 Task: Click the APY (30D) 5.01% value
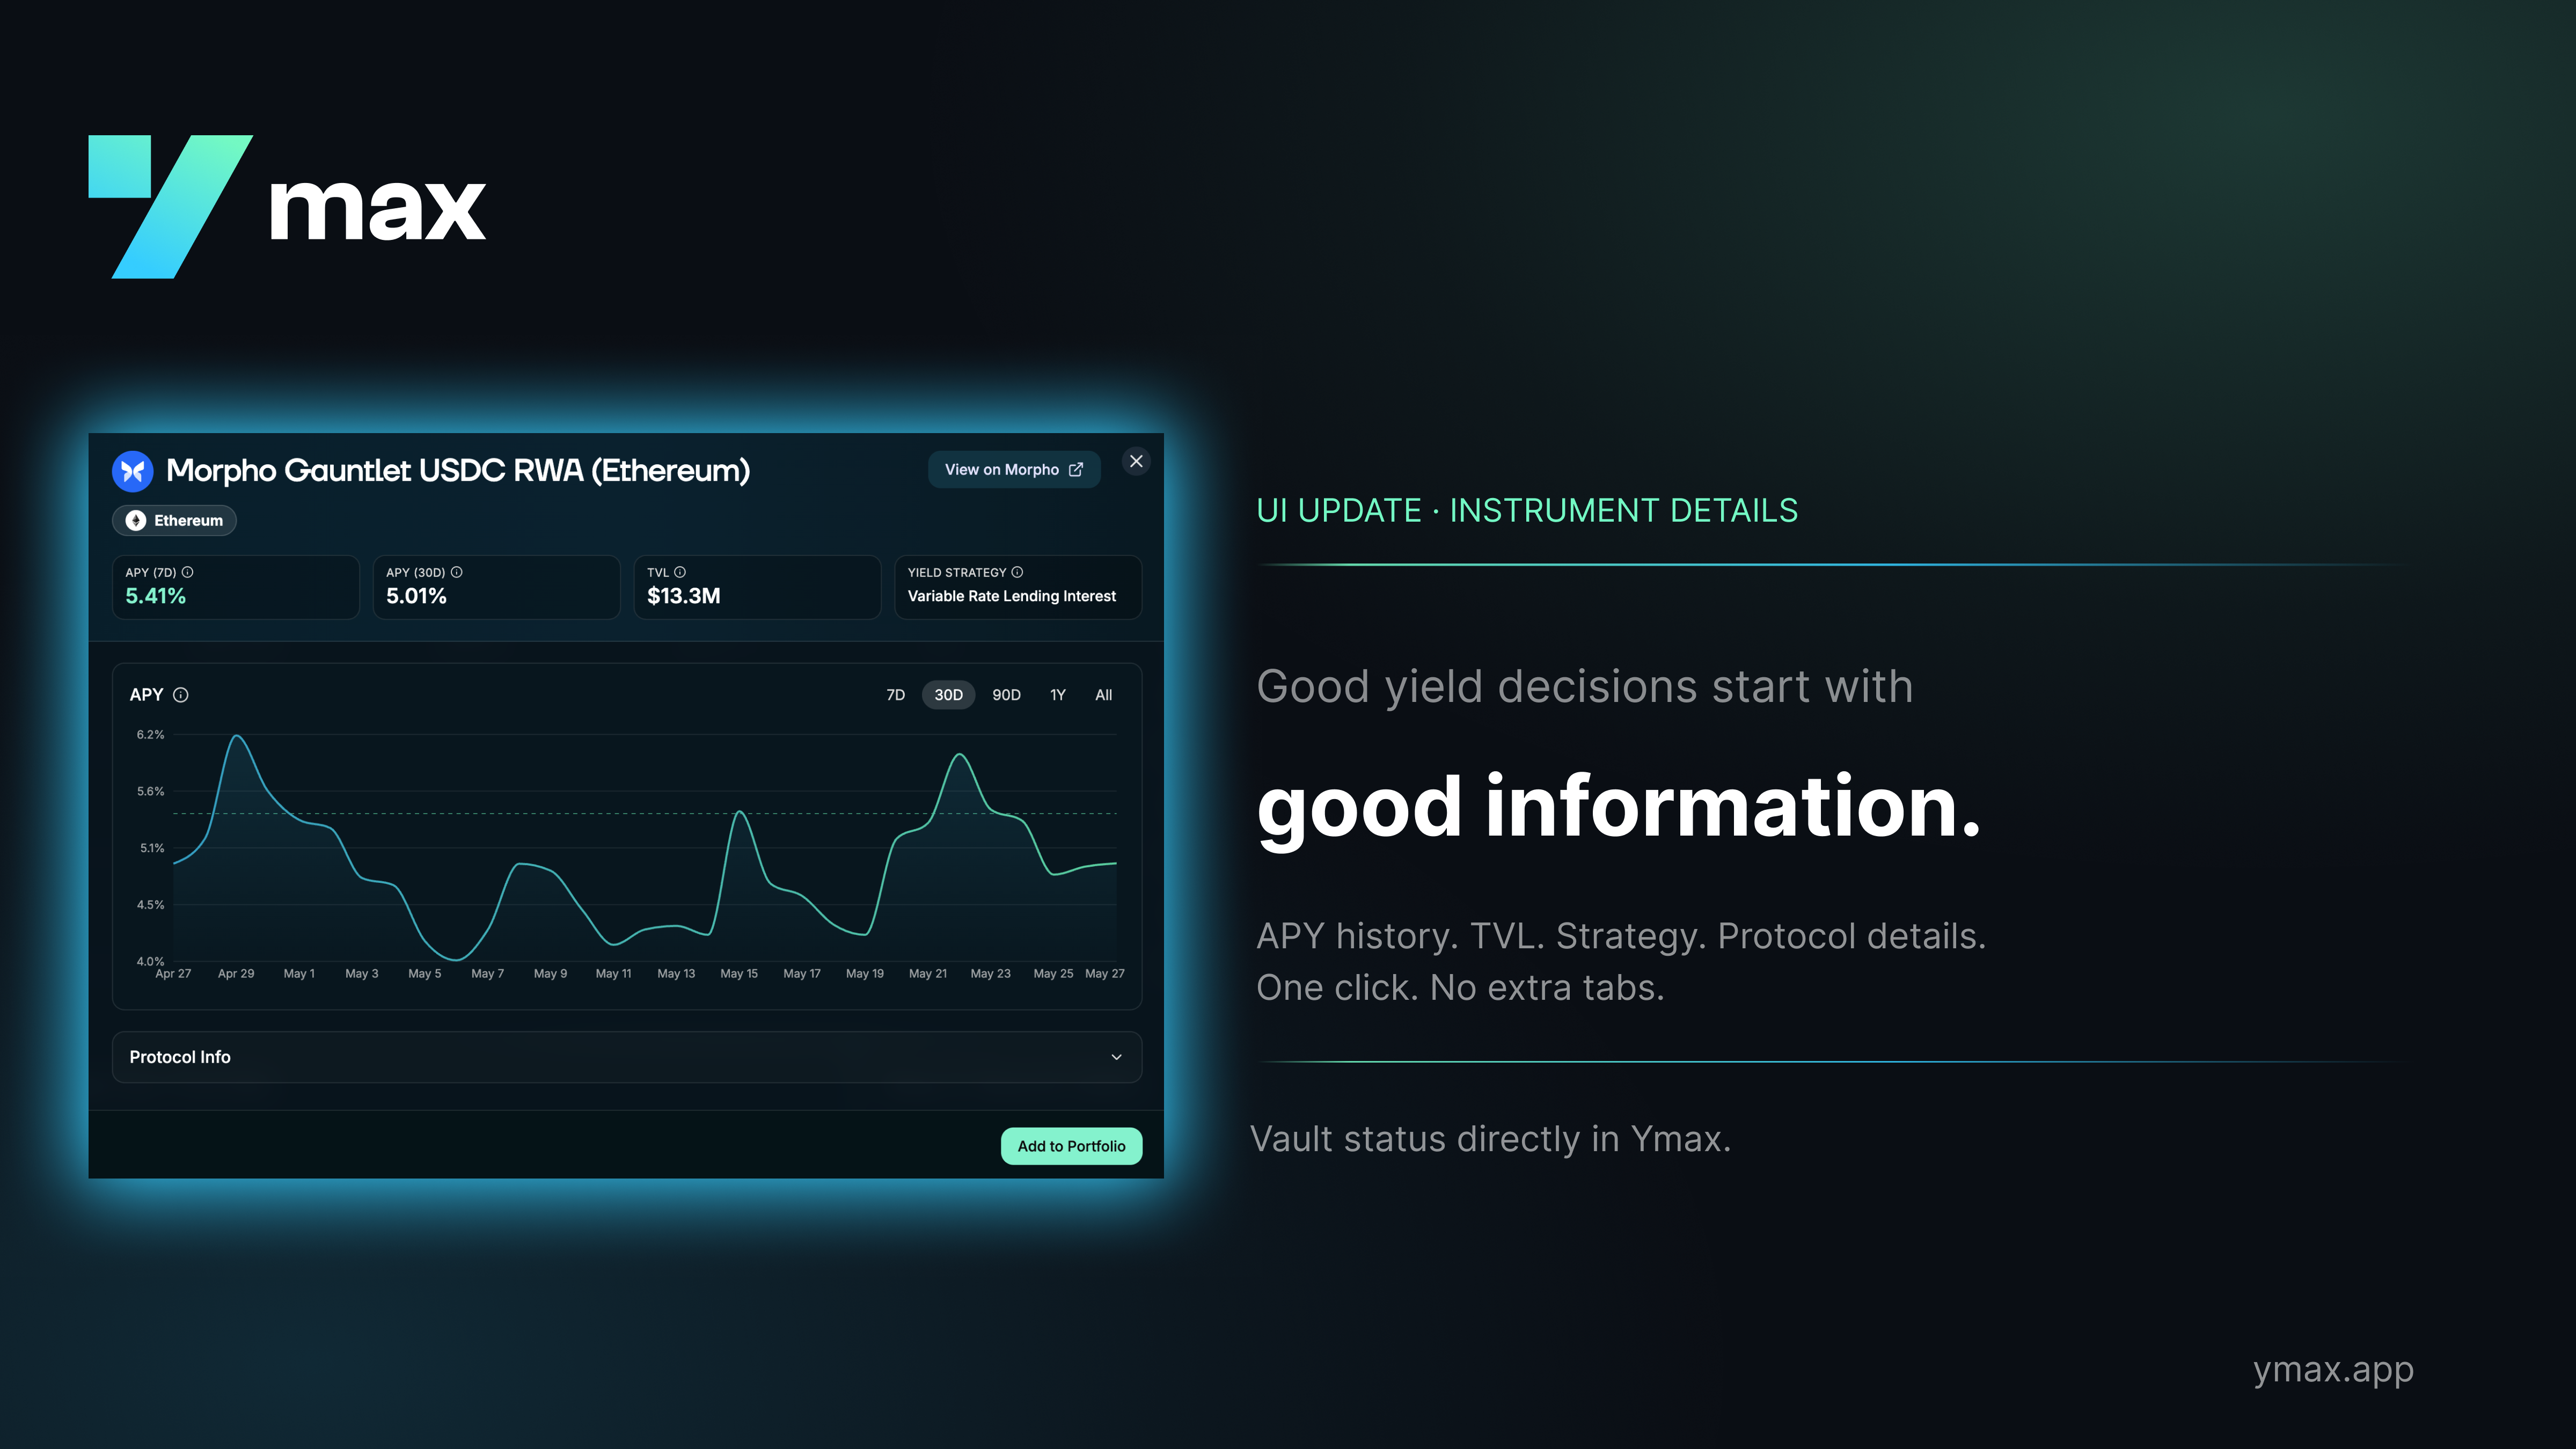pos(416,596)
